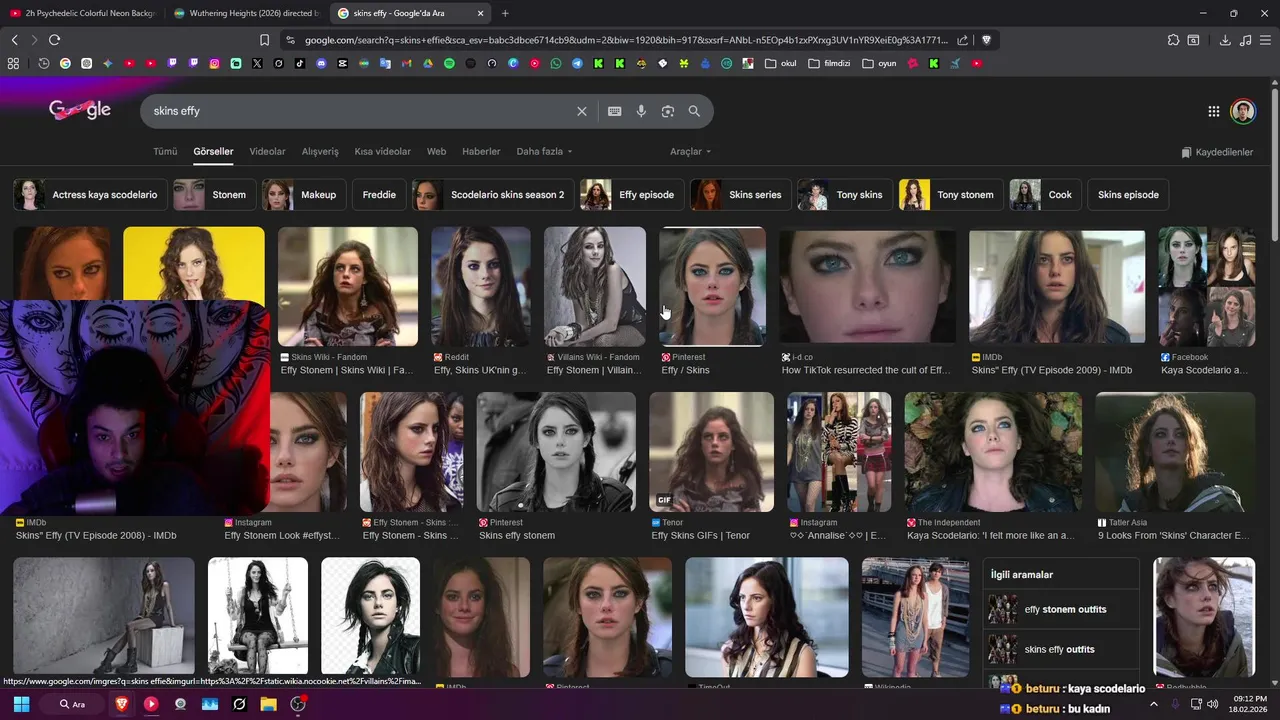Share this page using the share icon
1280x720 pixels.
pos(962,40)
